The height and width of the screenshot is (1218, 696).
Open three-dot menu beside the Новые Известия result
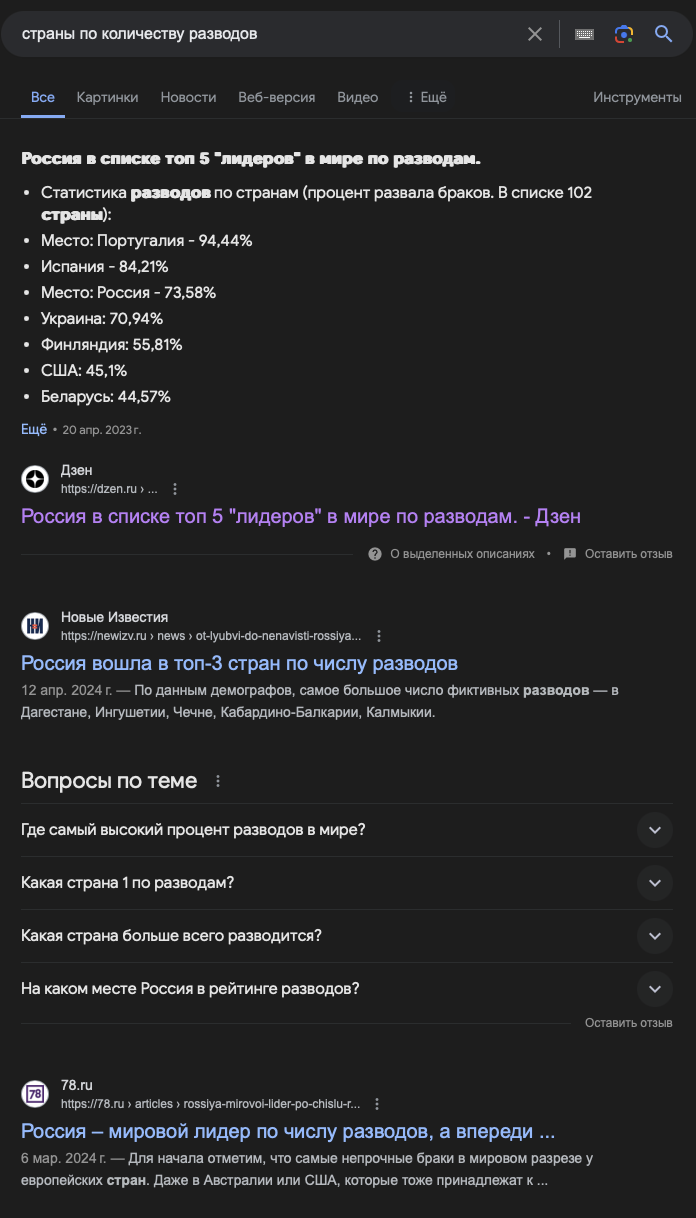(x=379, y=636)
